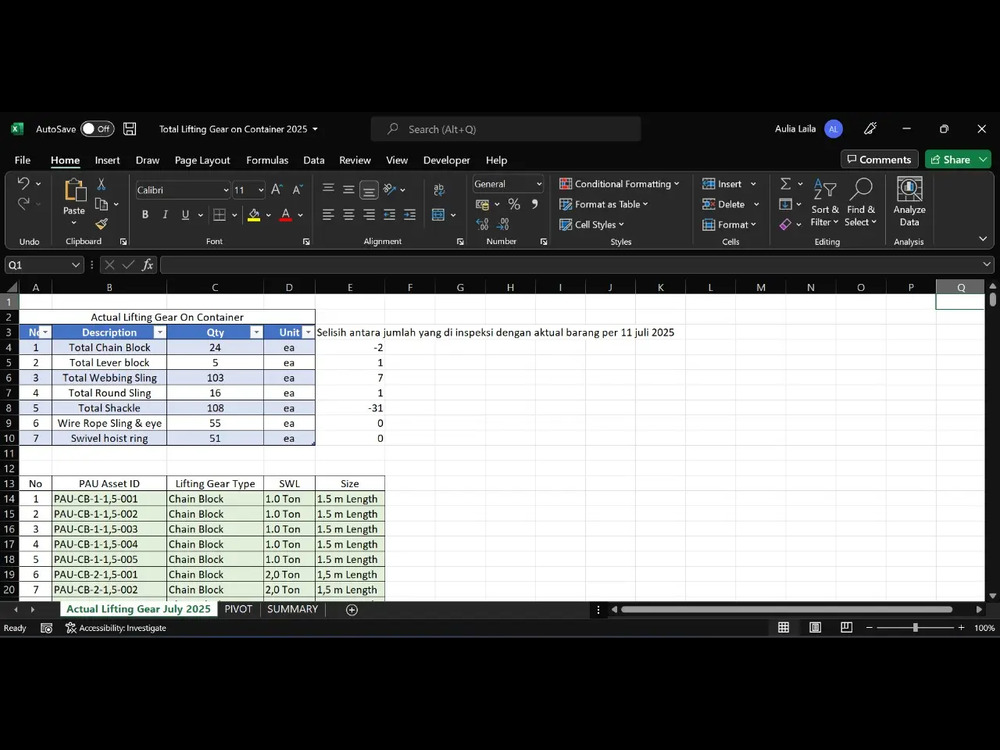Toggle italic formatting
Viewport: 1000px width, 750px height.
tap(163, 214)
